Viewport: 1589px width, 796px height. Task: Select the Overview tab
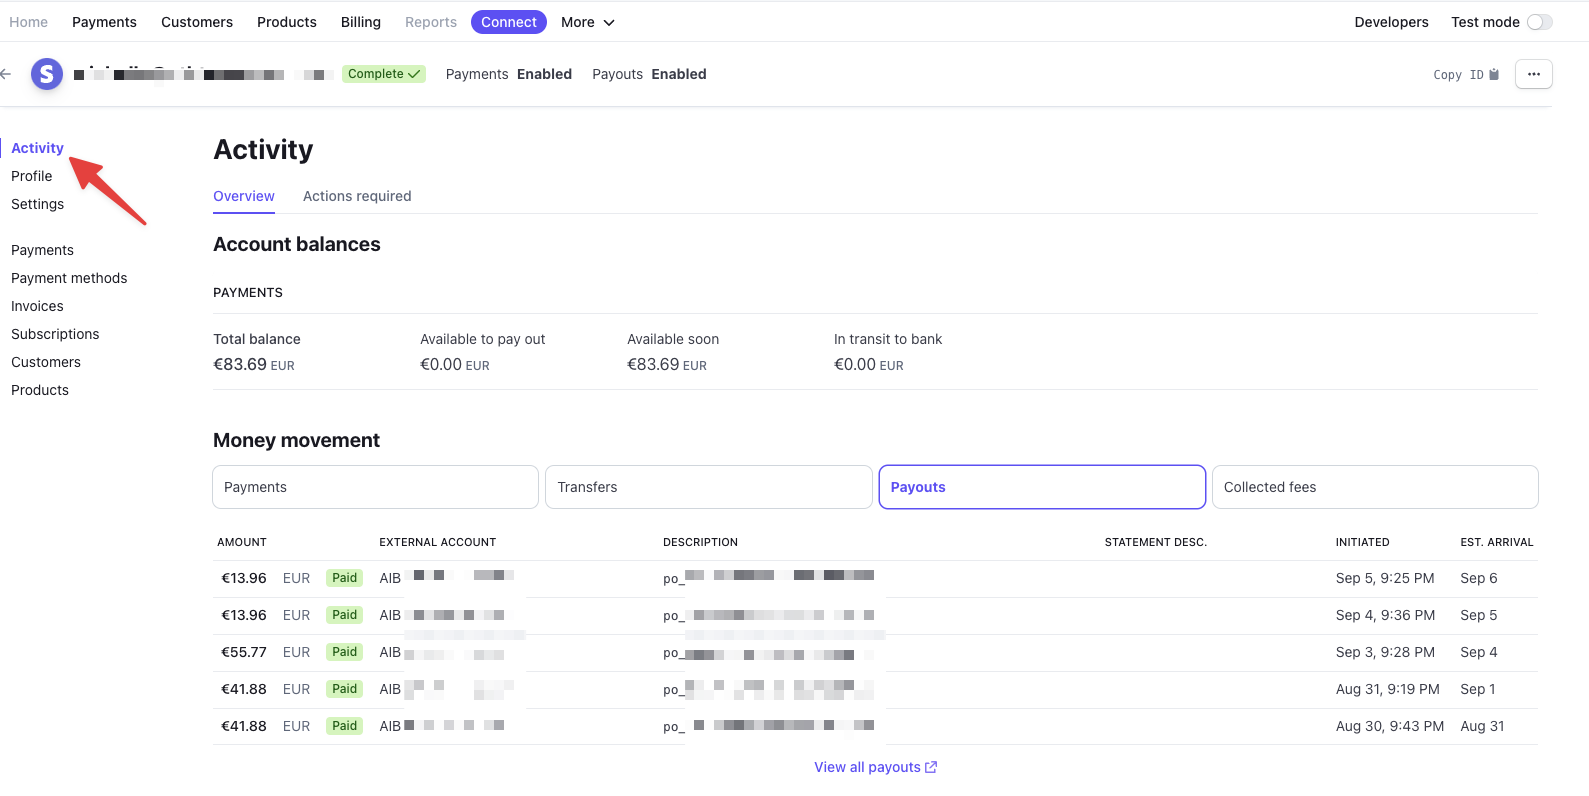coord(243,196)
